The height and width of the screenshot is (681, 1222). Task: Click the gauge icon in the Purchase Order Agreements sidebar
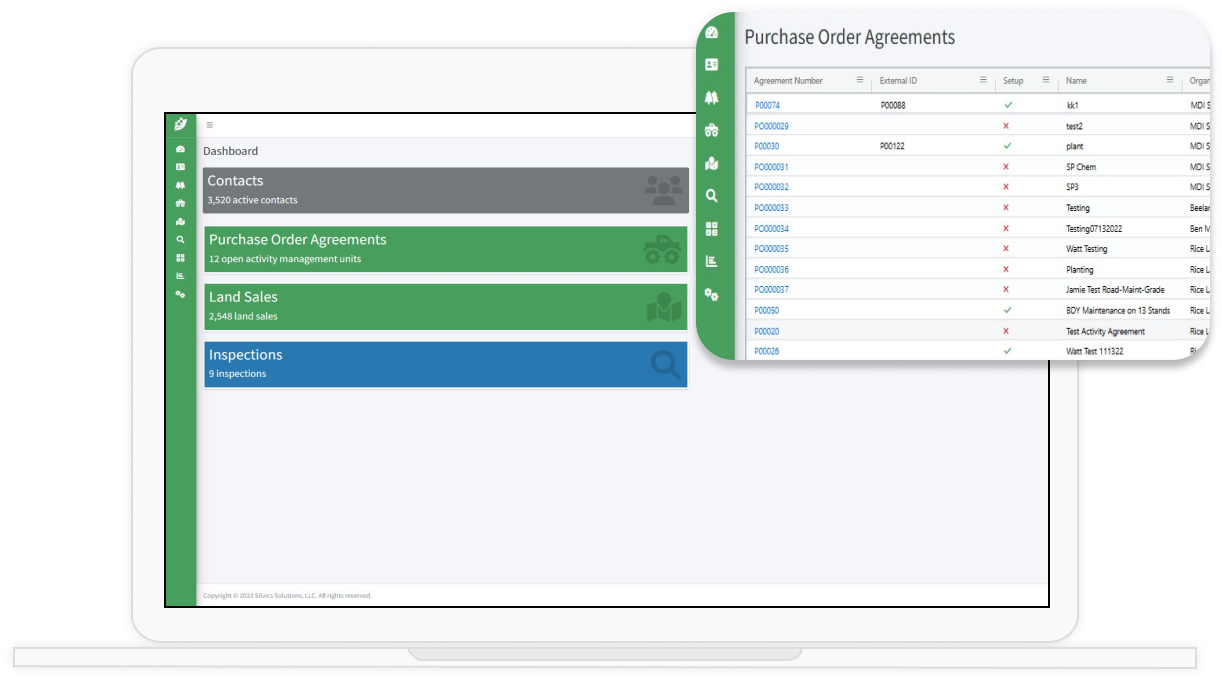pos(711,33)
